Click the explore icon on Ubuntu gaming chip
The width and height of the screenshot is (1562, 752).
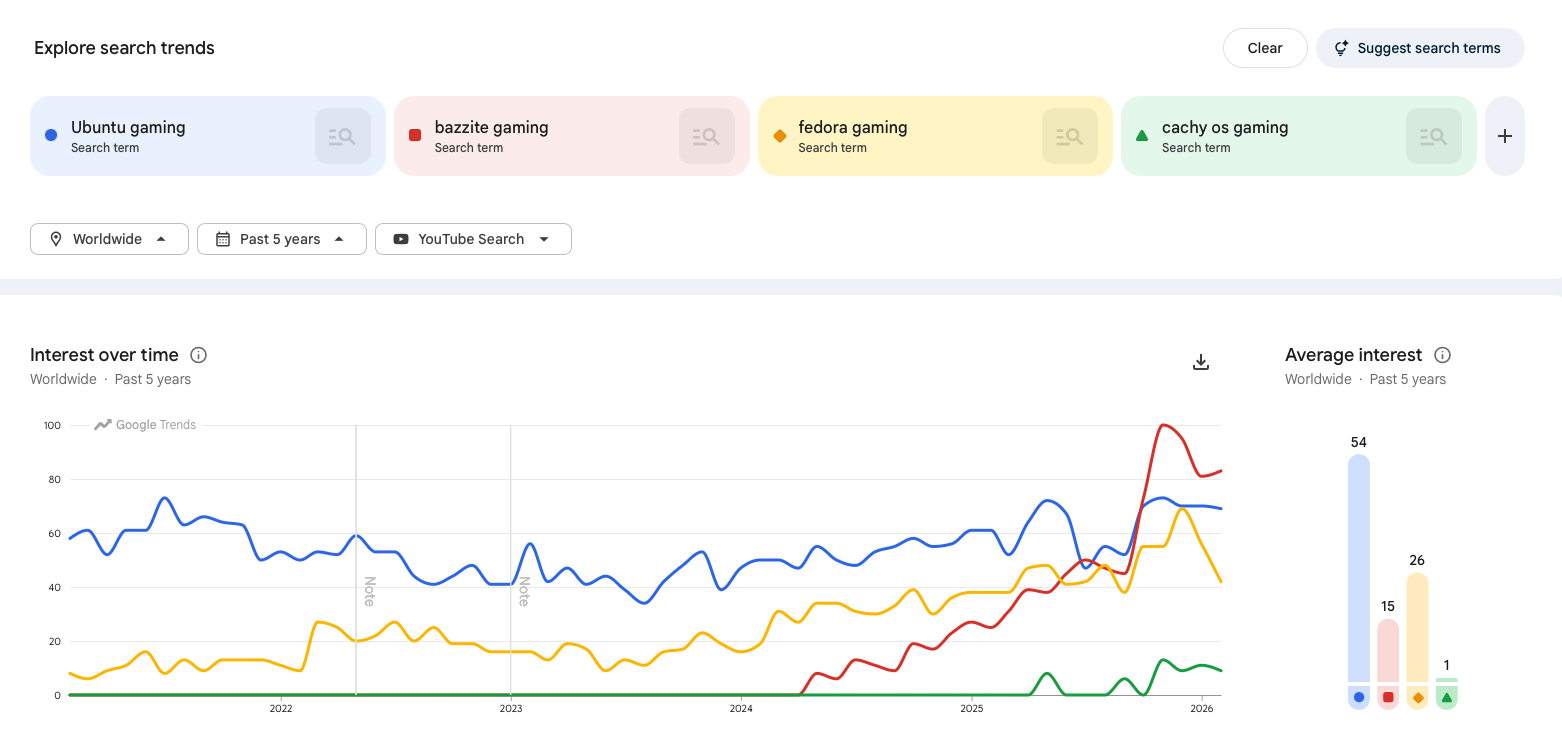coord(342,136)
